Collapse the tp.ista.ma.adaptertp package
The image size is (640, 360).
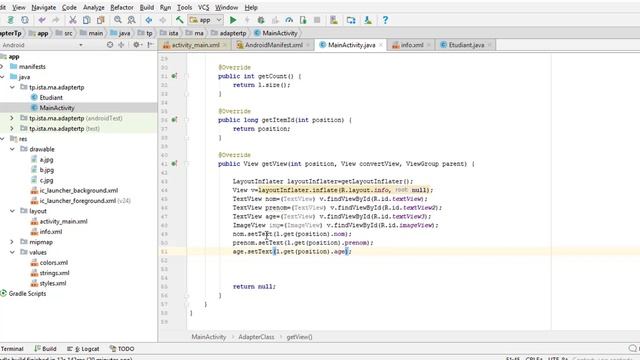[12, 87]
